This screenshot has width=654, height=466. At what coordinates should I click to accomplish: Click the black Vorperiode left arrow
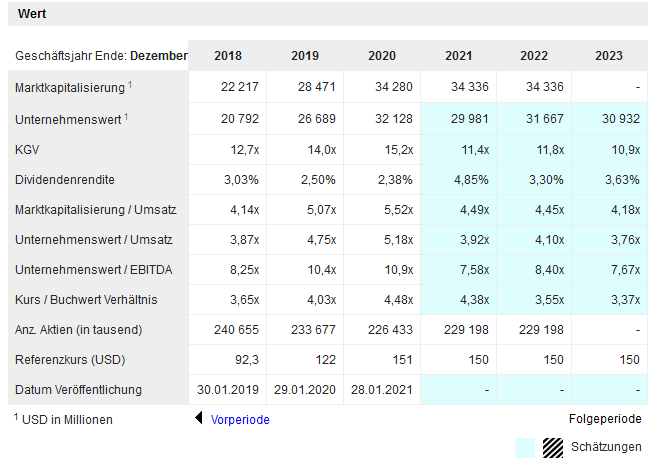(x=199, y=419)
